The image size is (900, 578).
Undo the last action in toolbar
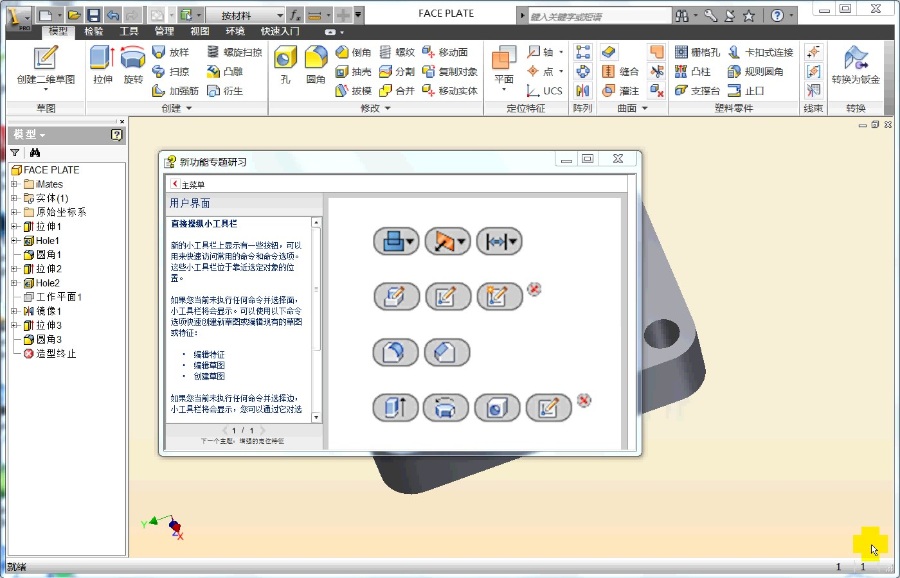tap(112, 15)
